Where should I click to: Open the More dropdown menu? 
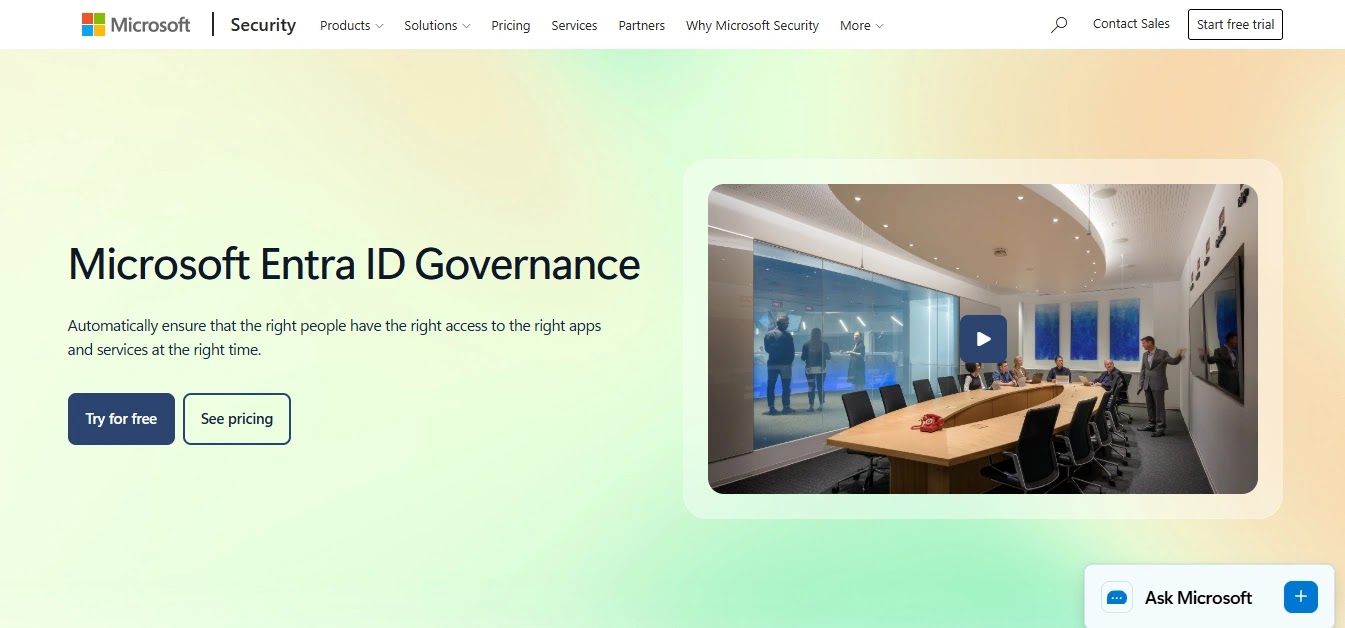tap(862, 25)
